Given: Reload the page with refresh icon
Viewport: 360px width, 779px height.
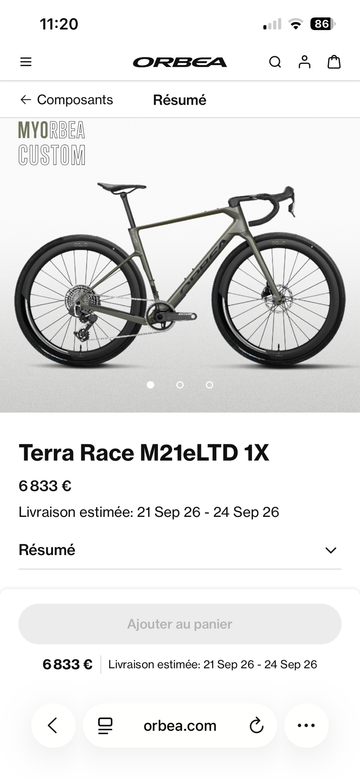Looking at the screenshot, I should [x=256, y=726].
